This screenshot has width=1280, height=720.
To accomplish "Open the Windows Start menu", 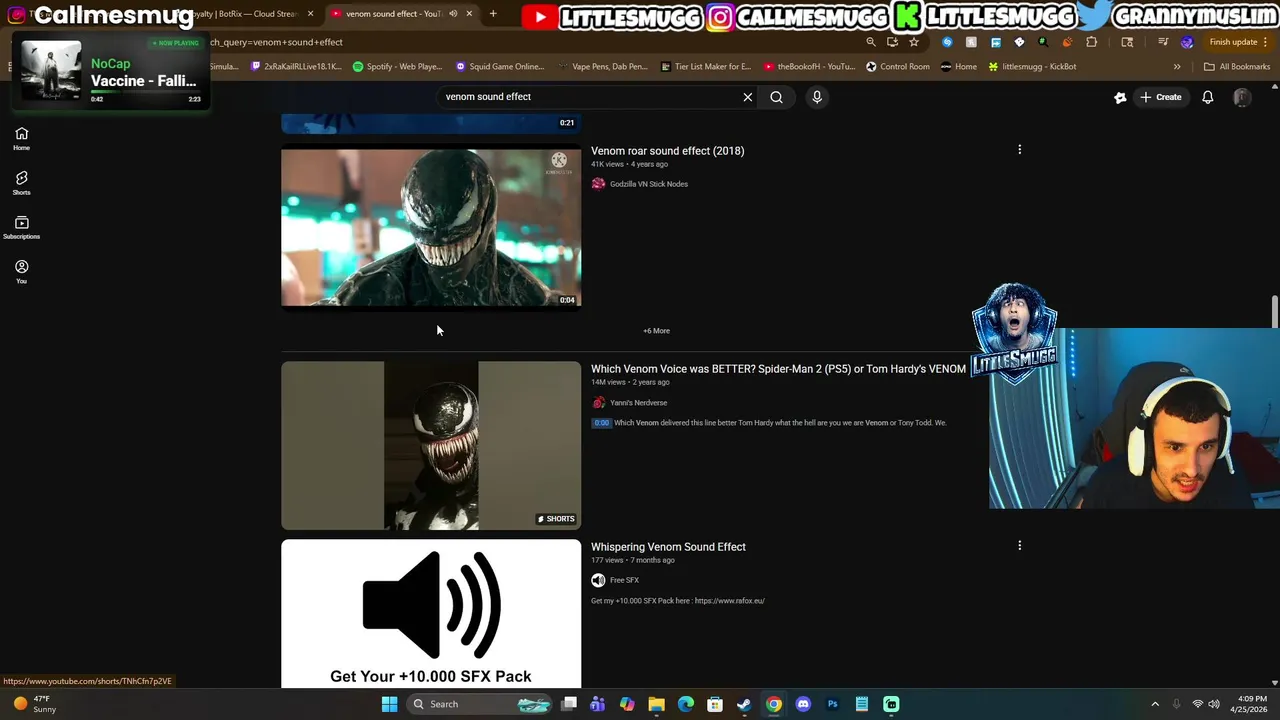I will coord(389,704).
